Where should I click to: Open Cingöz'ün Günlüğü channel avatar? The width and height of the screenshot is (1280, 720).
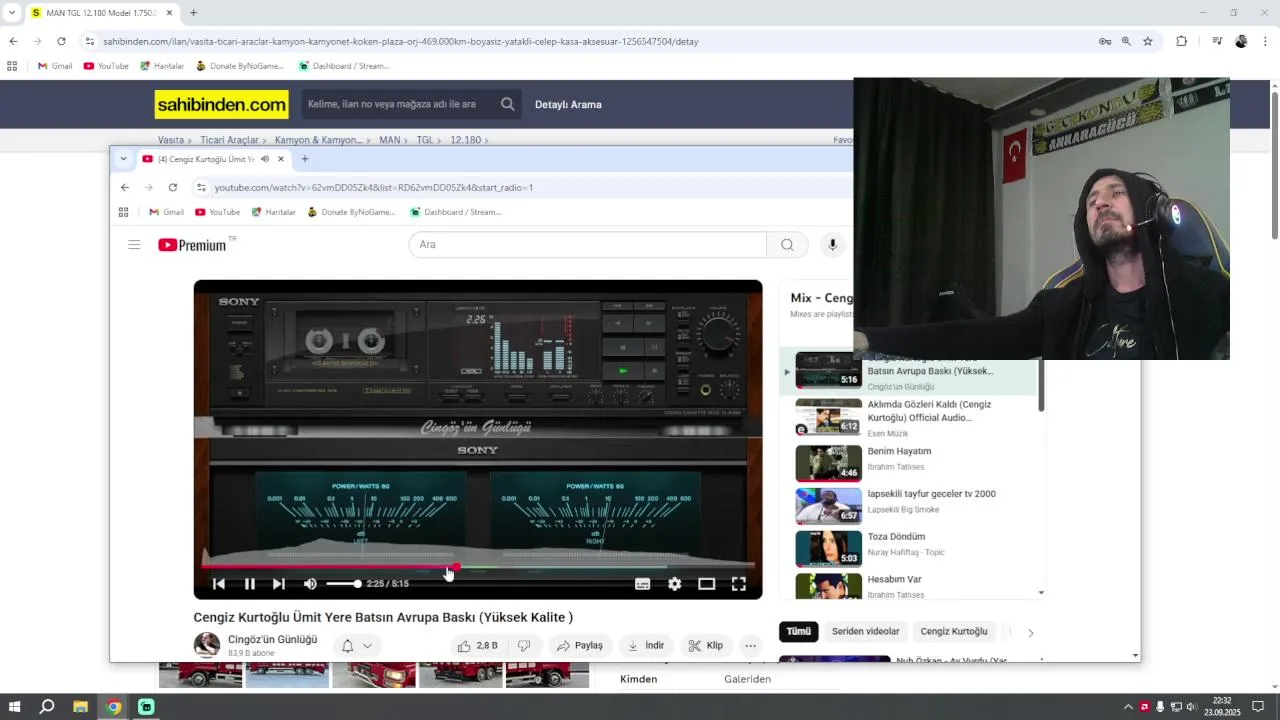[x=207, y=645]
